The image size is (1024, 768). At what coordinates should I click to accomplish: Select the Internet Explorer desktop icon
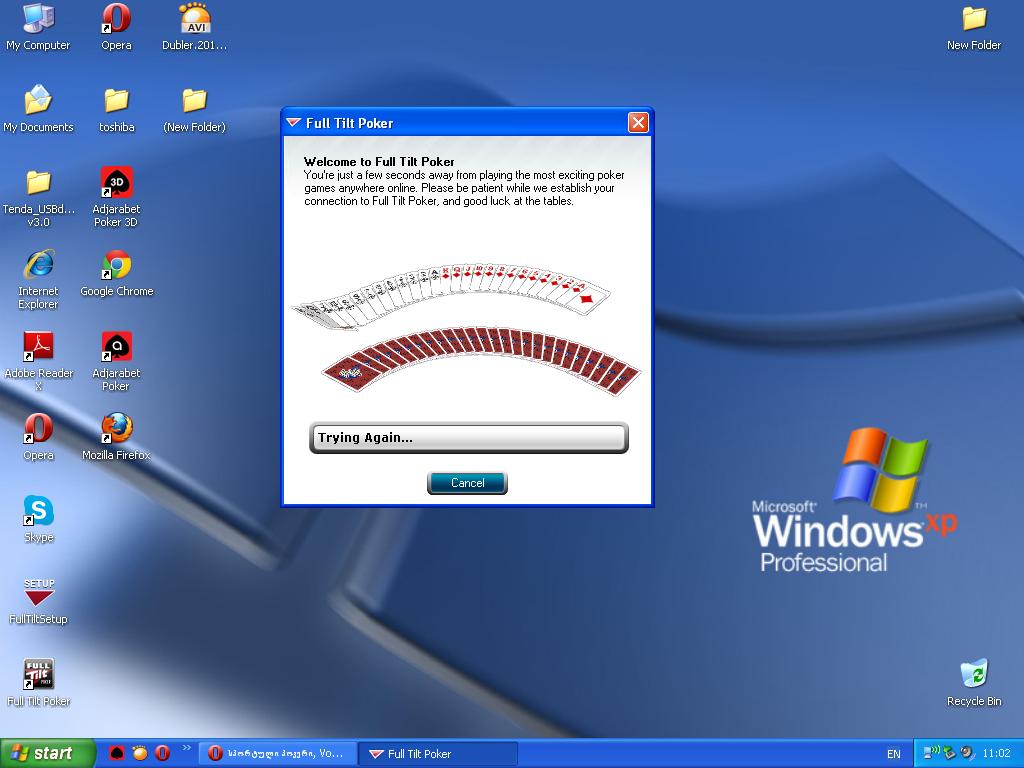tap(38, 280)
